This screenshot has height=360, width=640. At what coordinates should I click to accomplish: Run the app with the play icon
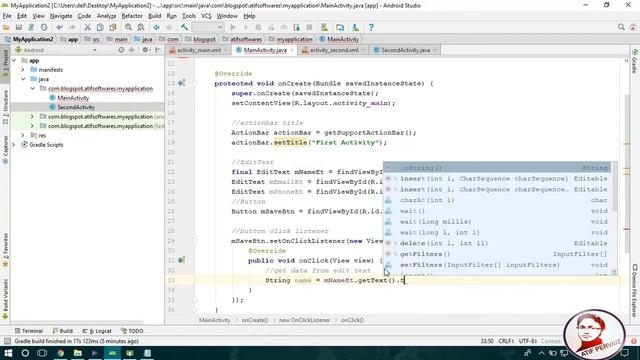coord(233,27)
